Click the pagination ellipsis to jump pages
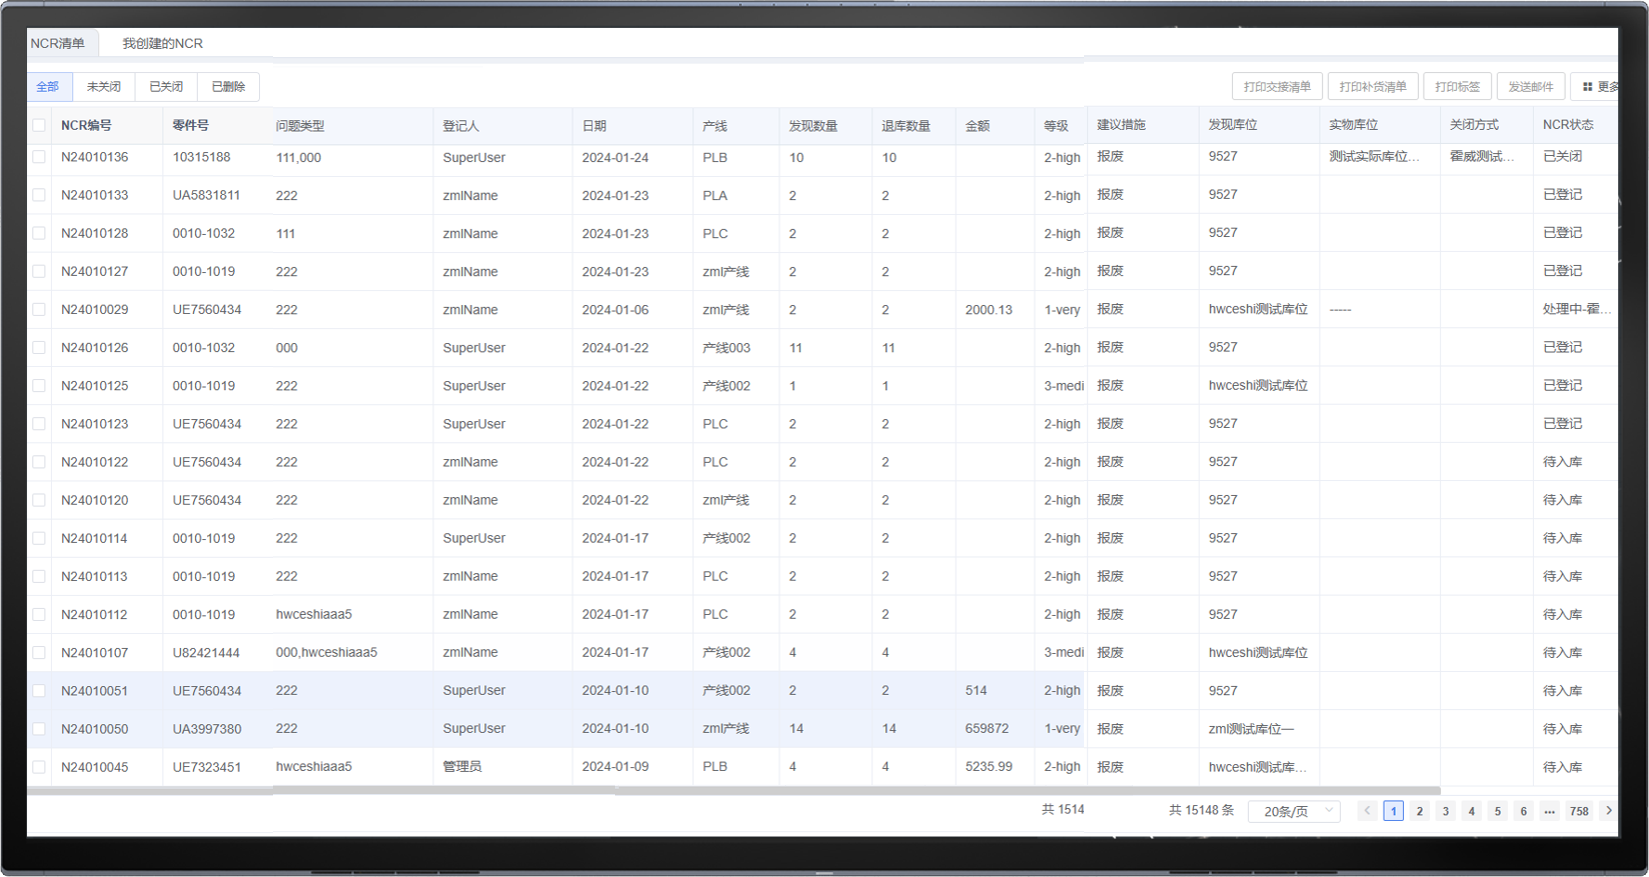1649x877 pixels. click(1549, 811)
